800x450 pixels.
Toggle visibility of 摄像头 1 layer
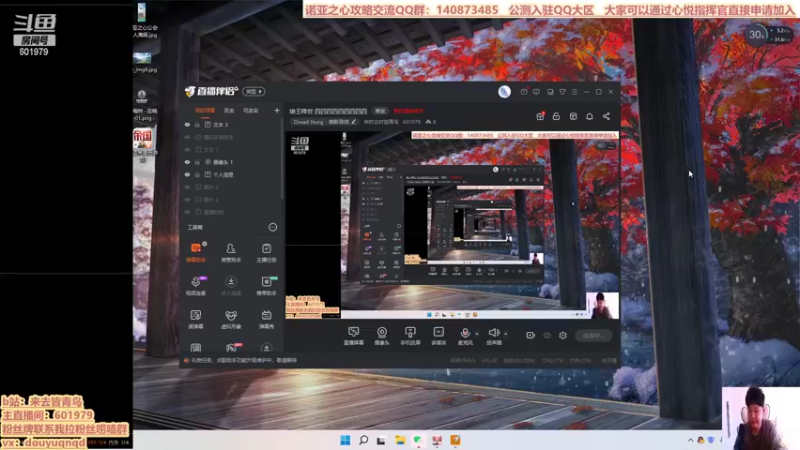[x=187, y=162]
